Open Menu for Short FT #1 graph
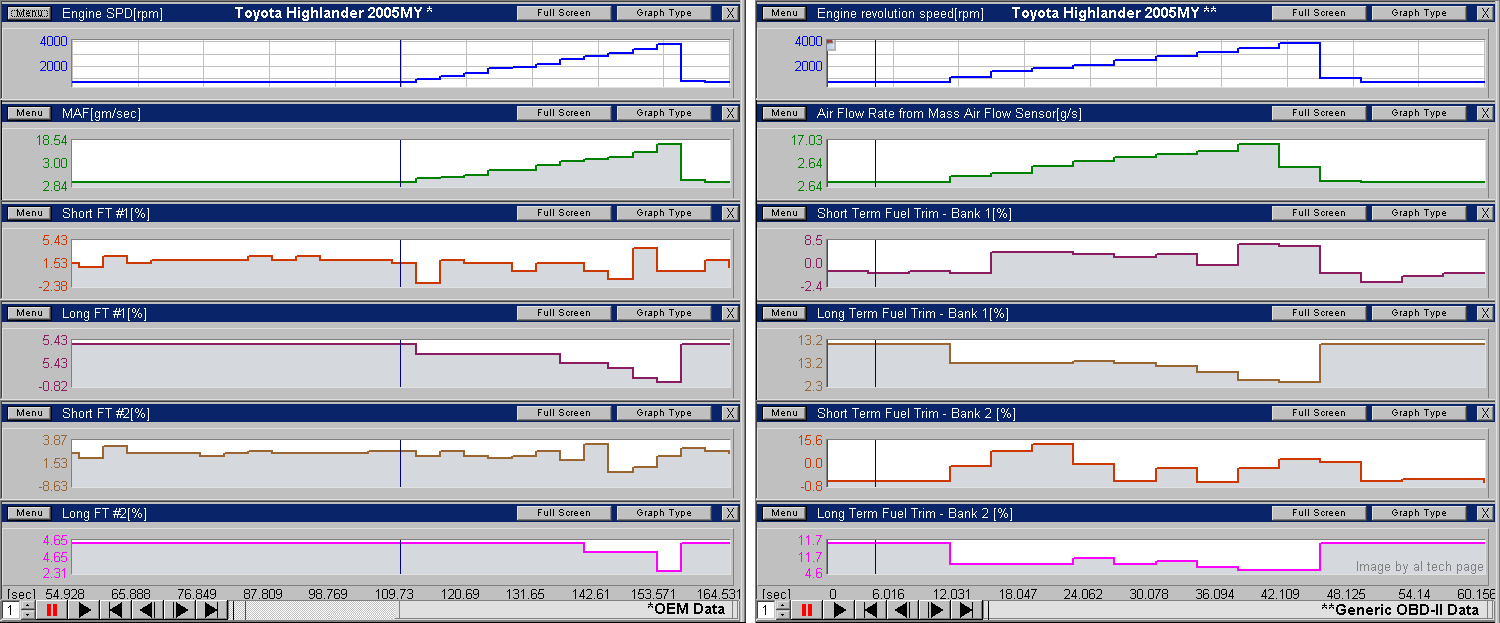This screenshot has width=1500, height=623. click(x=29, y=213)
